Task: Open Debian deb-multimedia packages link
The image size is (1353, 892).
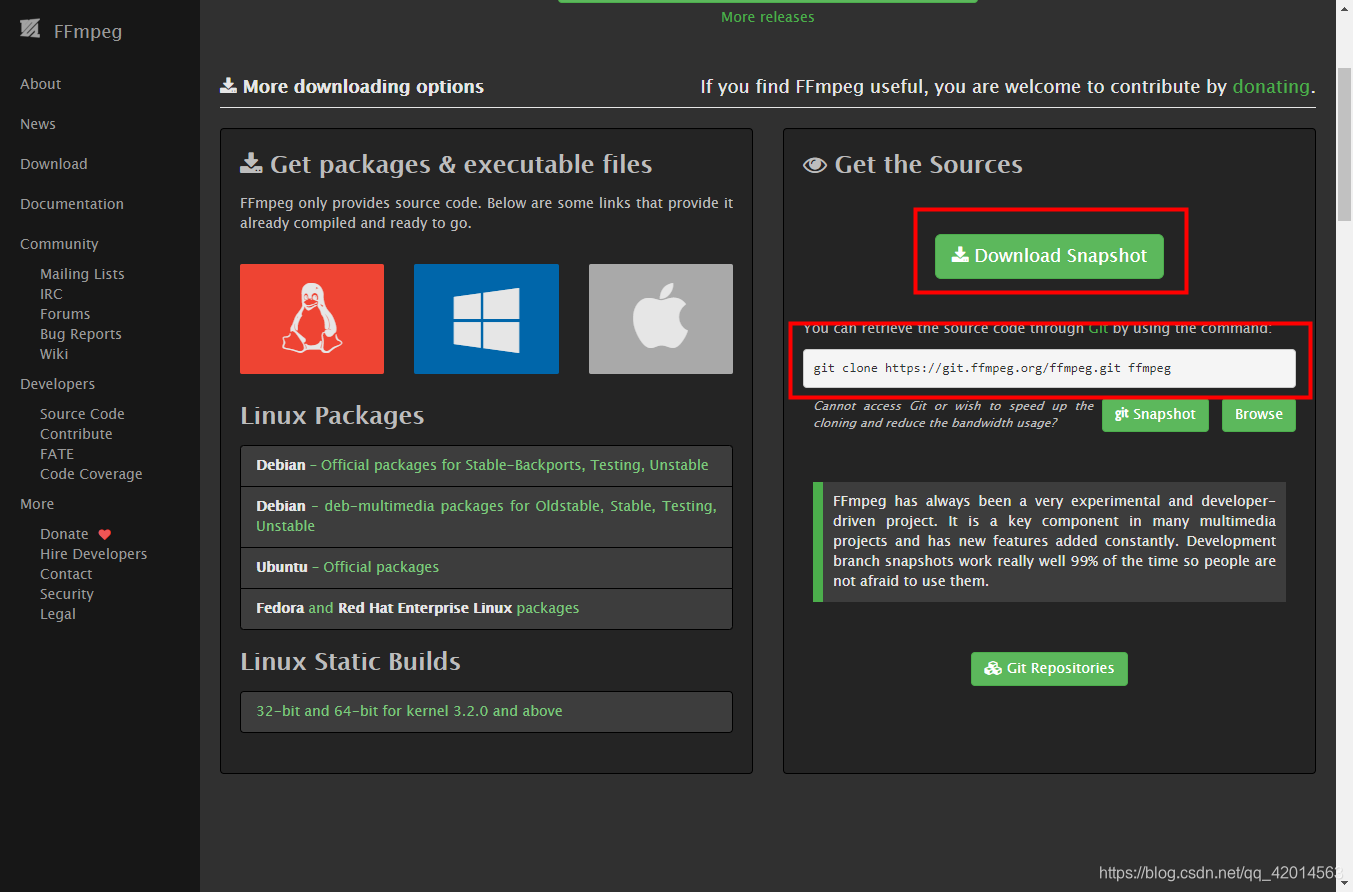Action: point(486,516)
